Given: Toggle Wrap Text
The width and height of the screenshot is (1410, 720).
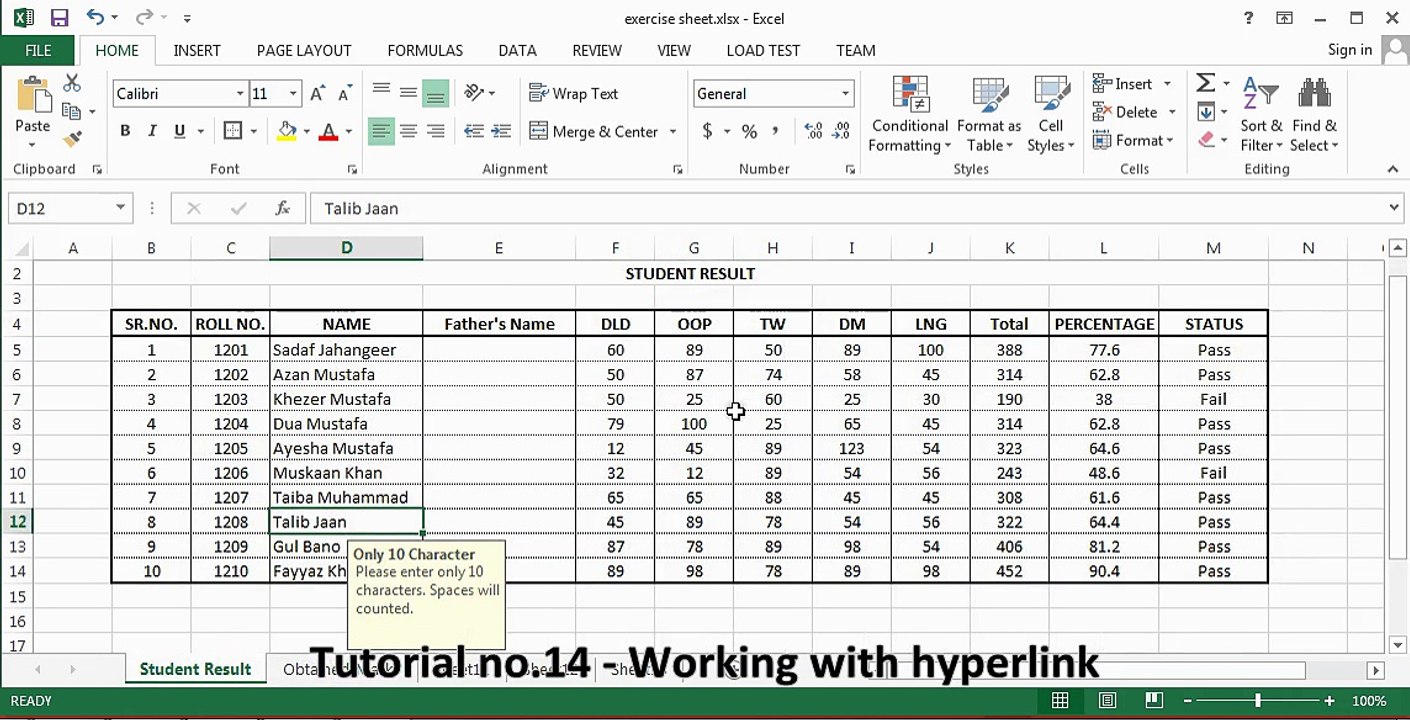Looking at the screenshot, I should coord(574,93).
